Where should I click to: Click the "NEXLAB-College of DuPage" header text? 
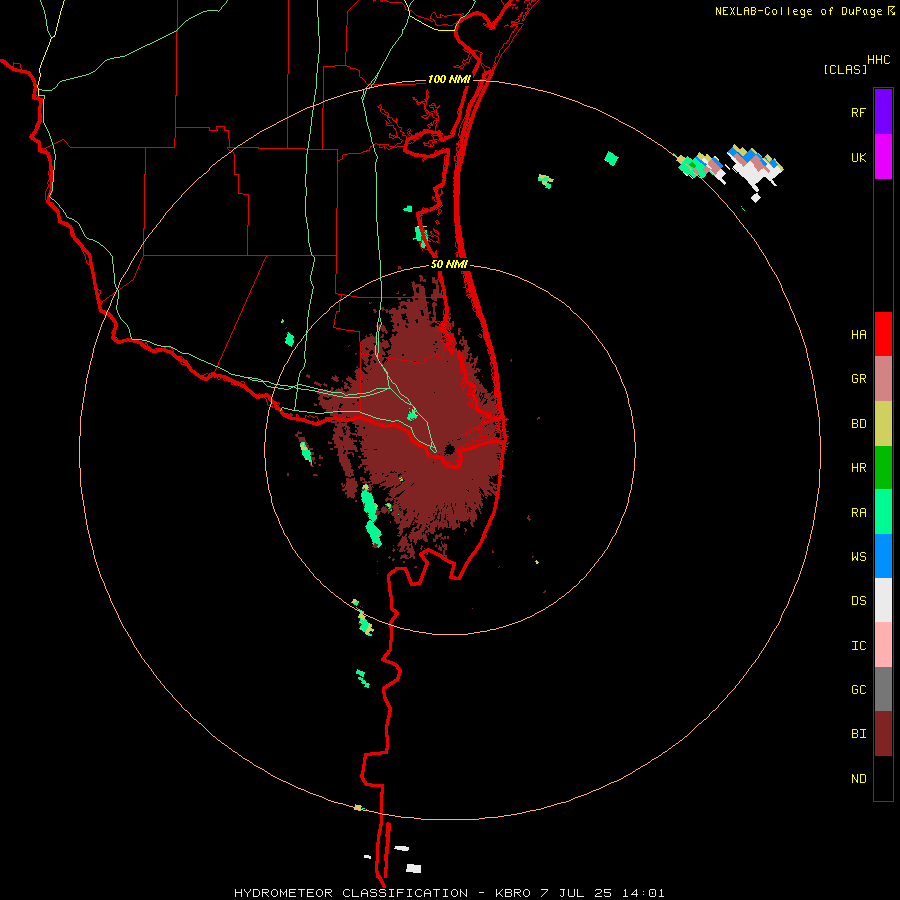pos(798,11)
